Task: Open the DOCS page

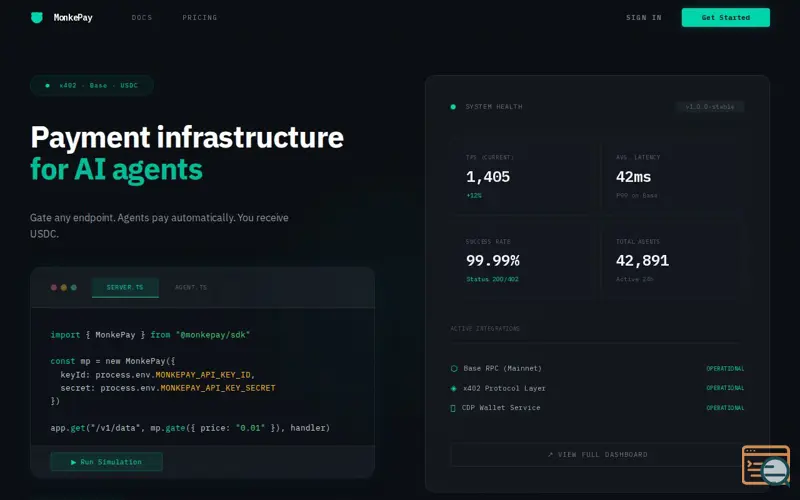Action: (x=142, y=17)
